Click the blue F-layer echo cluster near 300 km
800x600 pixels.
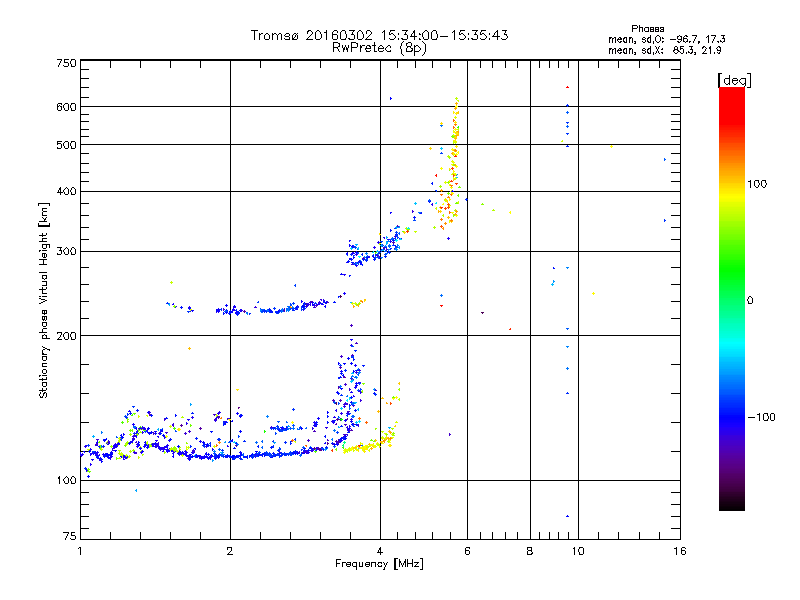coord(372,250)
